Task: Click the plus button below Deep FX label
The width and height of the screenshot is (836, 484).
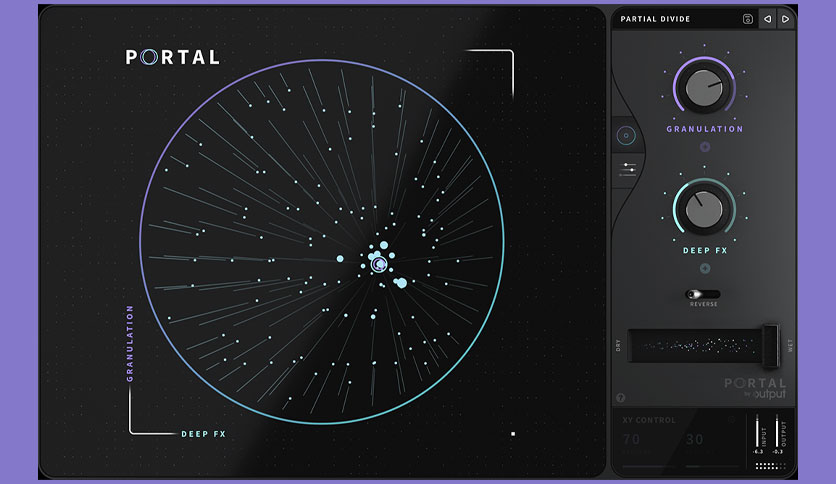Action: click(705, 269)
